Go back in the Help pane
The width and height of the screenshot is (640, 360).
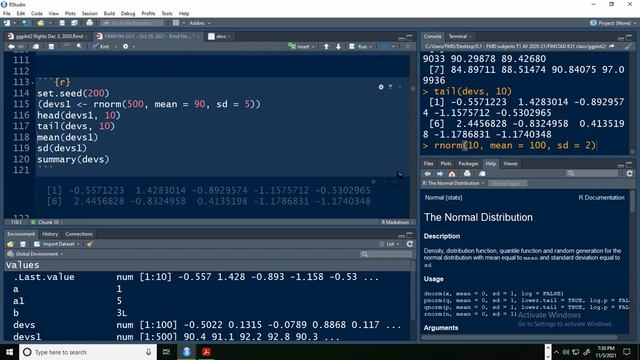[x=427, y=173]
